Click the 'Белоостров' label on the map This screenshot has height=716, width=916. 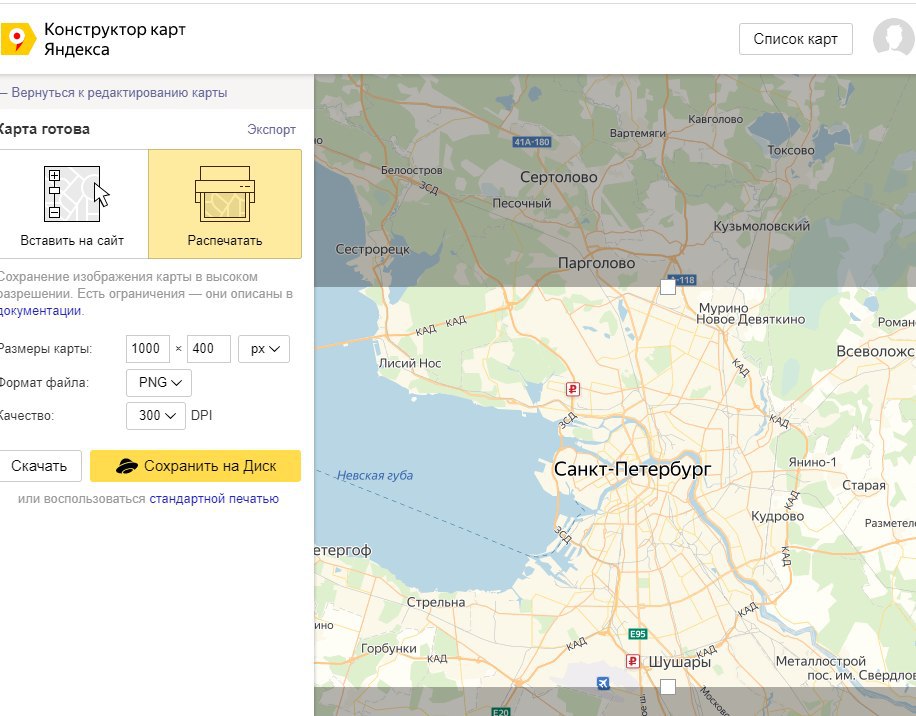pyautogui.click(x=412, y=170)
